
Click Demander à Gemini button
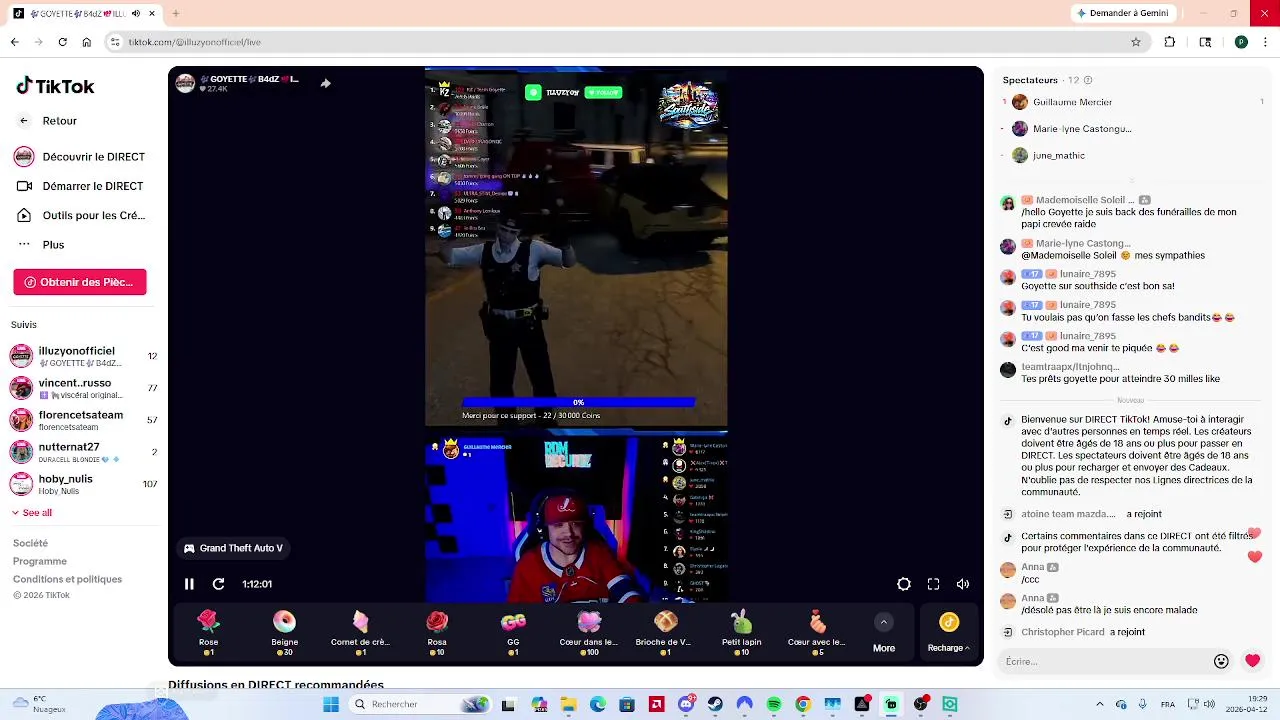point(1122,13)
